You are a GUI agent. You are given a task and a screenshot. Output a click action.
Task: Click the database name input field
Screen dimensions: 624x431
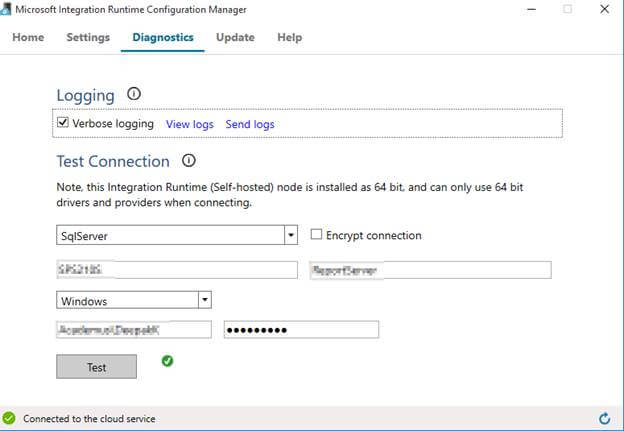click(431, 270)
